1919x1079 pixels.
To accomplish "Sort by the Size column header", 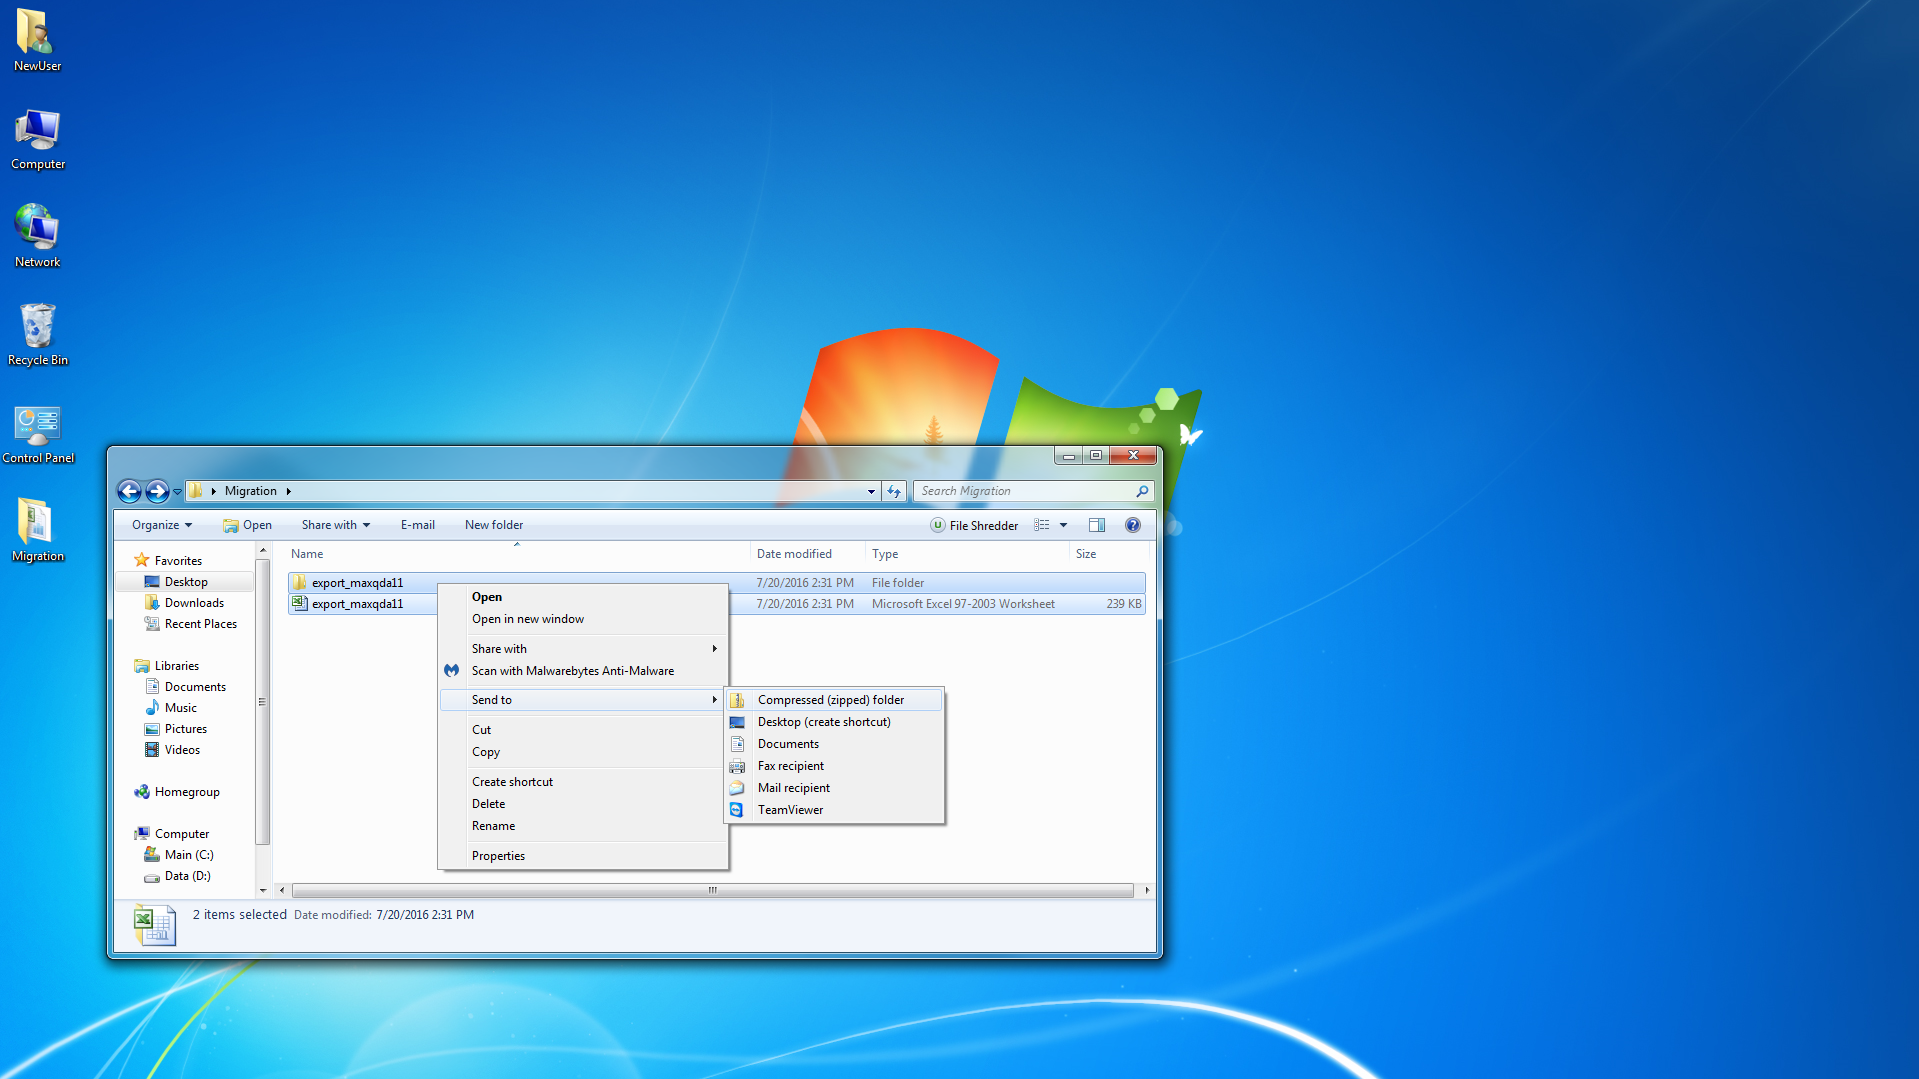I will [x=1108, y=554].
